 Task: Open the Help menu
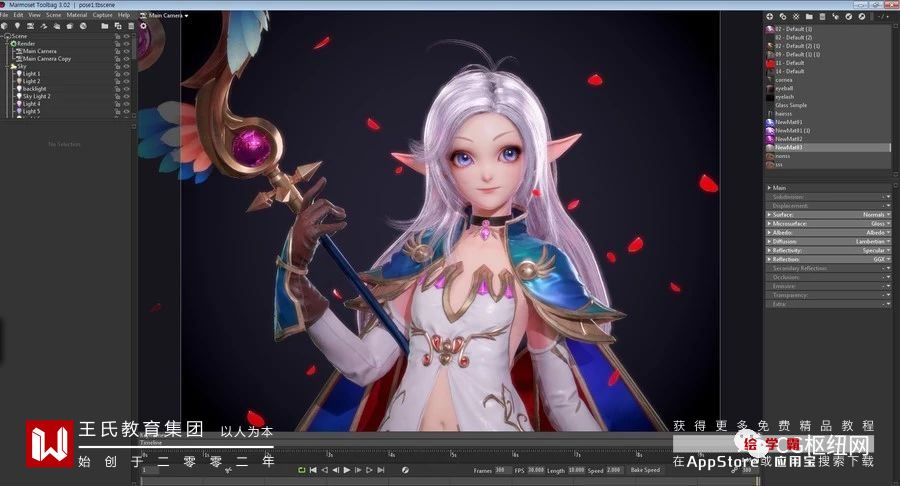pos(124,15)
